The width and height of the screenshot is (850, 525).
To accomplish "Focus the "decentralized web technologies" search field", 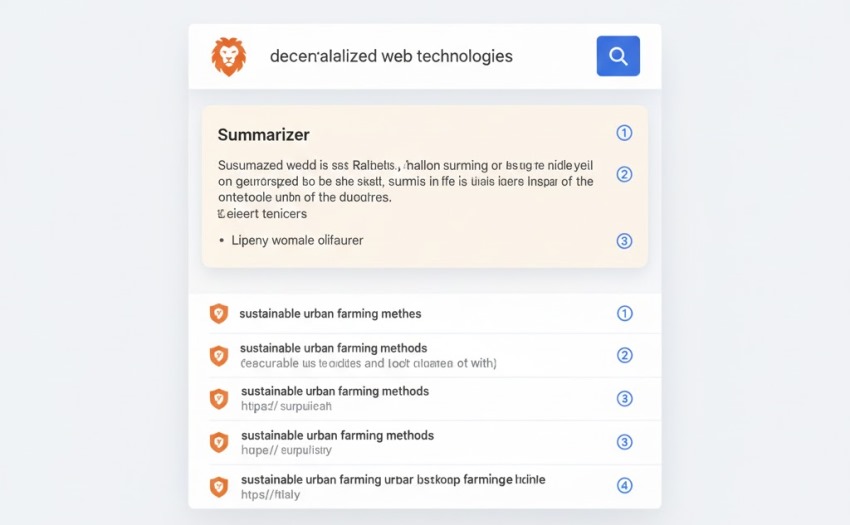I will tap(391, 56).
